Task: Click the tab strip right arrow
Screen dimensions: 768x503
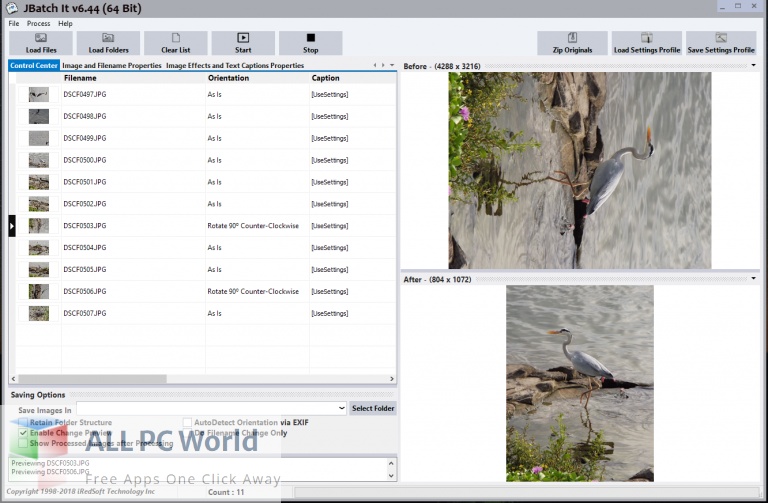Action: [x=383, y=65]
